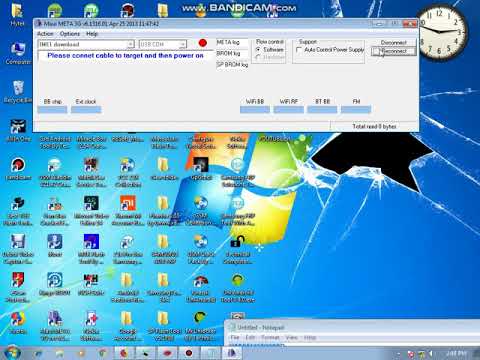Open the Bandicam red-circle desktop shortcut
The image size is (480, 360).
[x=18, y=169]
